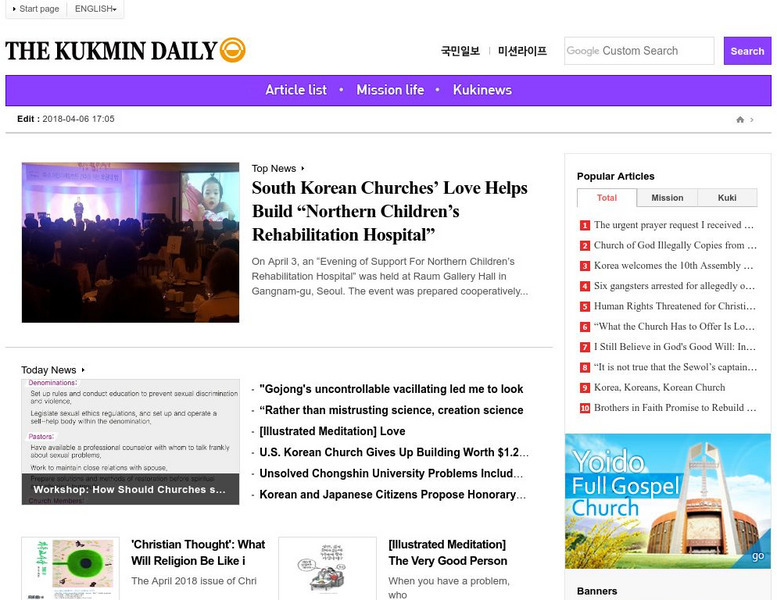The image size is (777, 600).
Task: Open the Northern Children's Rehabilitation Hospital headline
Action: coord(389,211)
